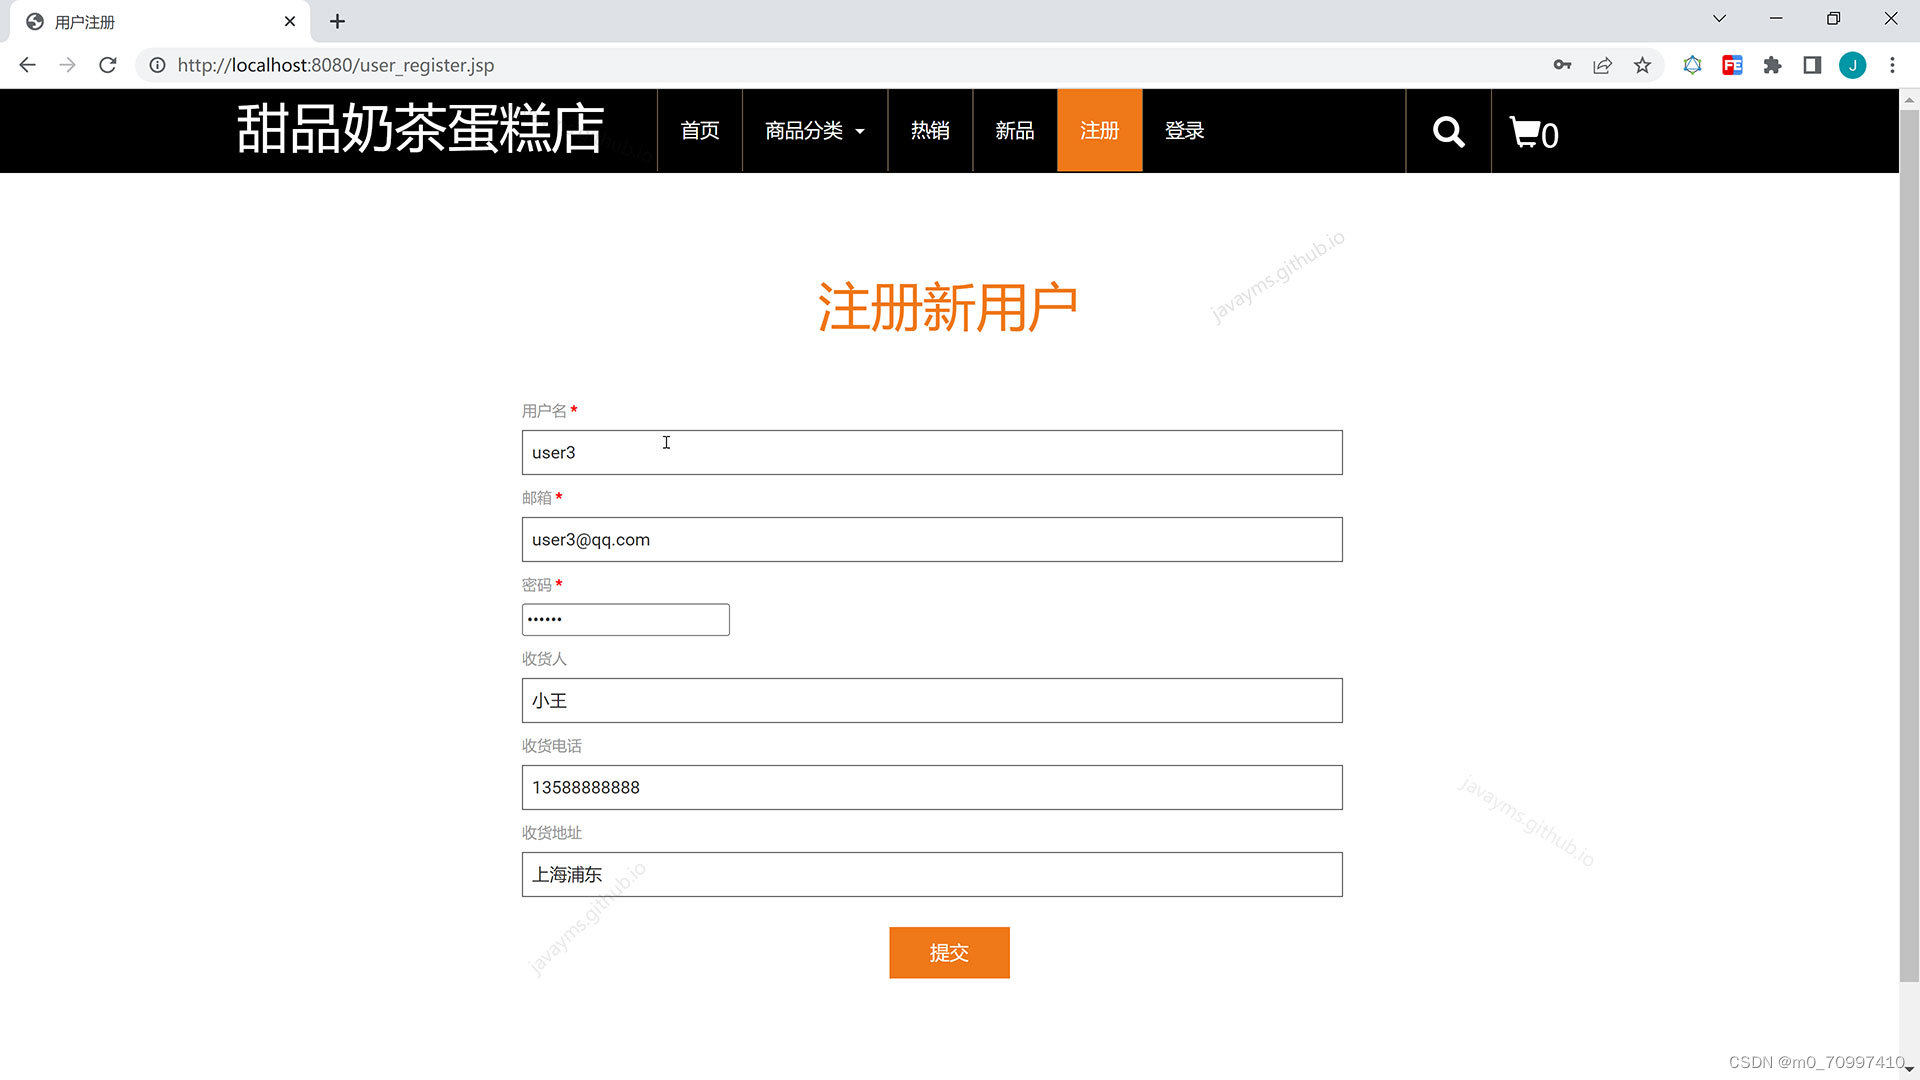Open the 热销 nav item
This screenshot has width=1920, height=1080.
(930, 131)
